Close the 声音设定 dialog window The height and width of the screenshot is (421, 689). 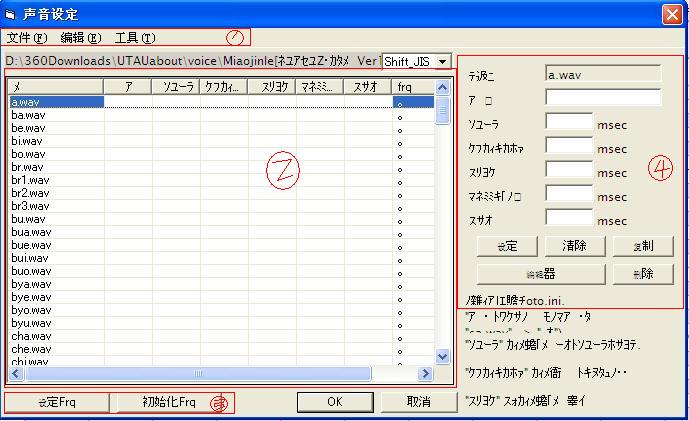672,15
